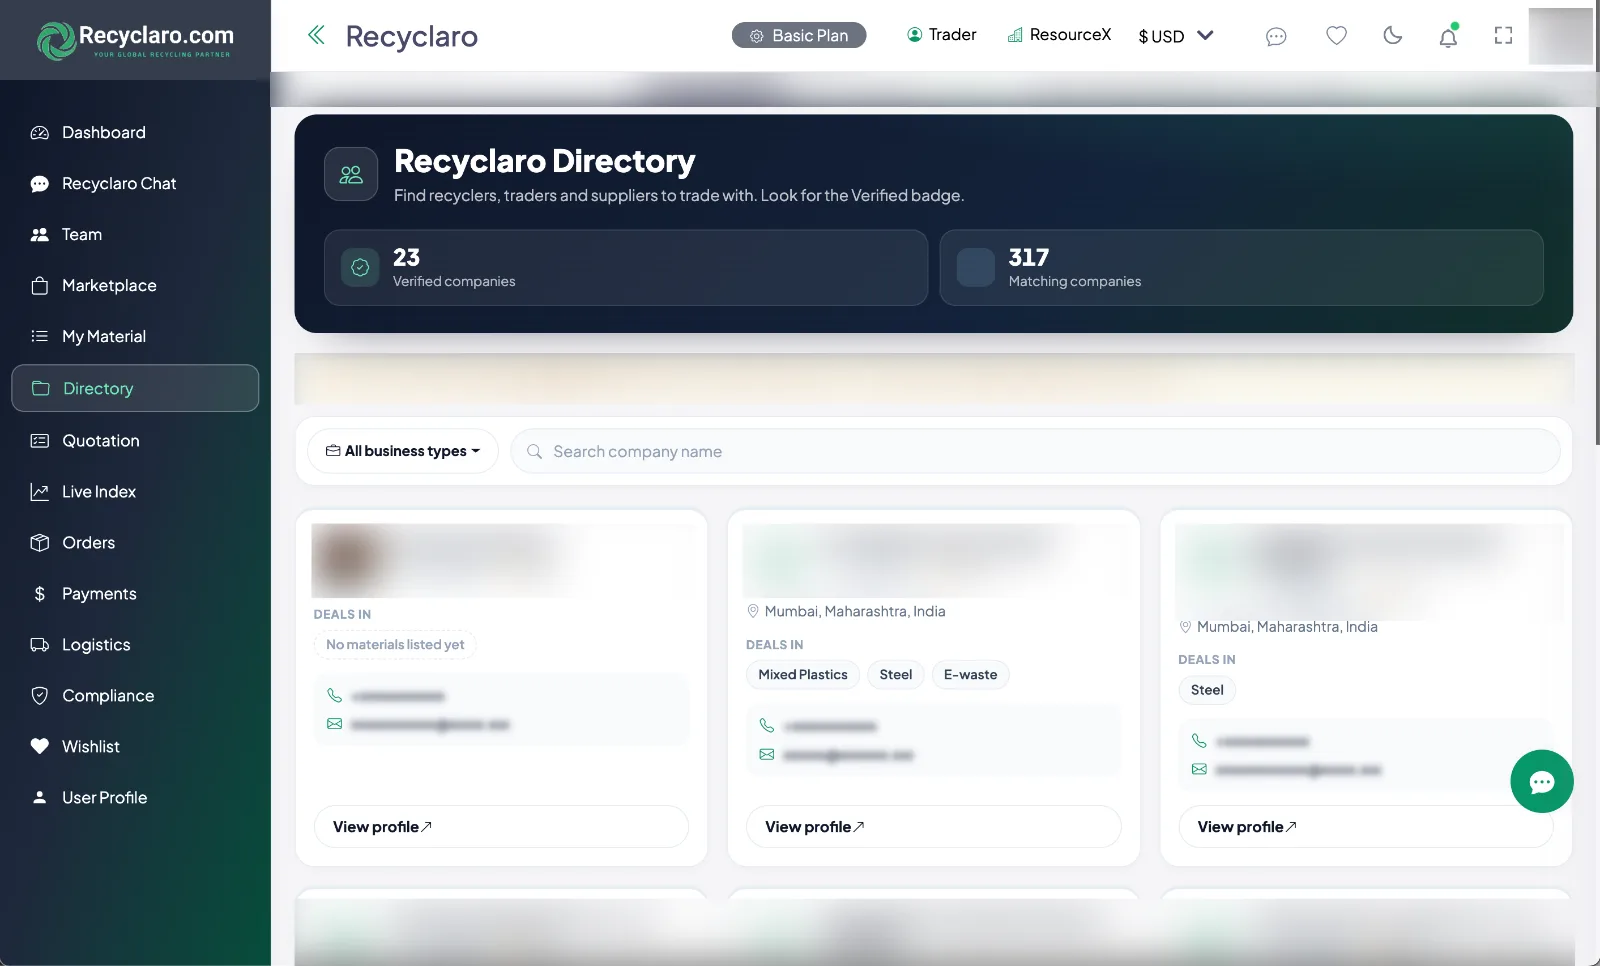The width and height of the screenshot is (1600, 966).
Task: Open ResourceX link in header
Action: [1059, 35]
